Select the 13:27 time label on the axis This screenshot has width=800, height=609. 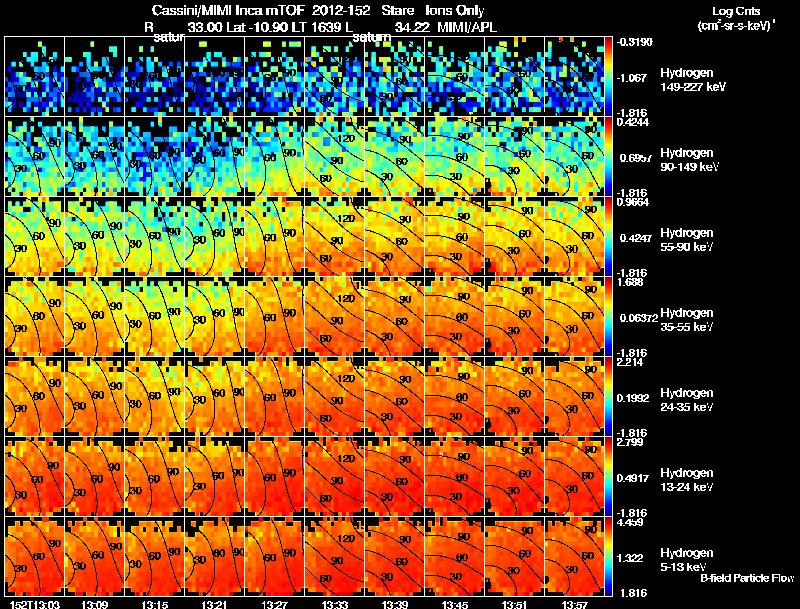(274, 604)
